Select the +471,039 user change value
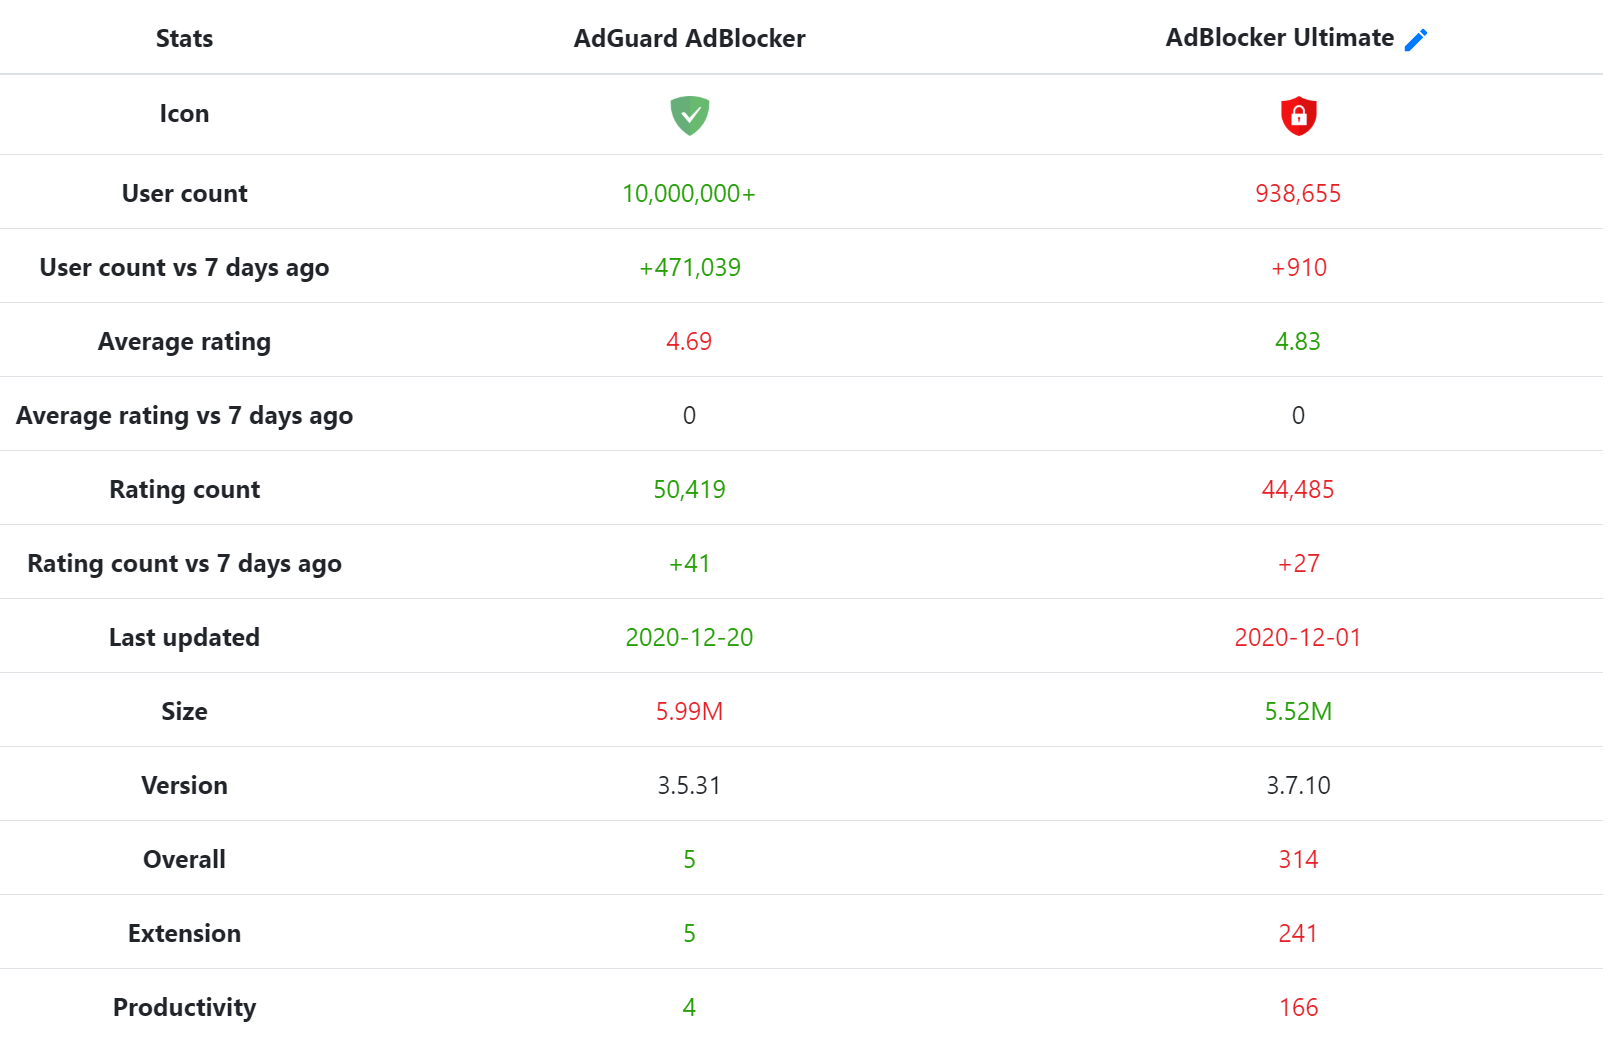1618x1042 pixels. pos(689,268)
